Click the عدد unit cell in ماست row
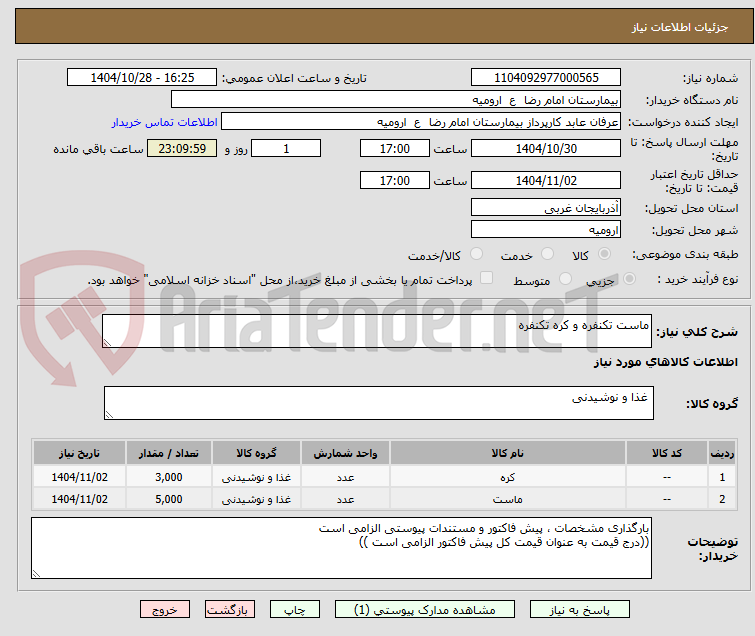 [345, 499]
